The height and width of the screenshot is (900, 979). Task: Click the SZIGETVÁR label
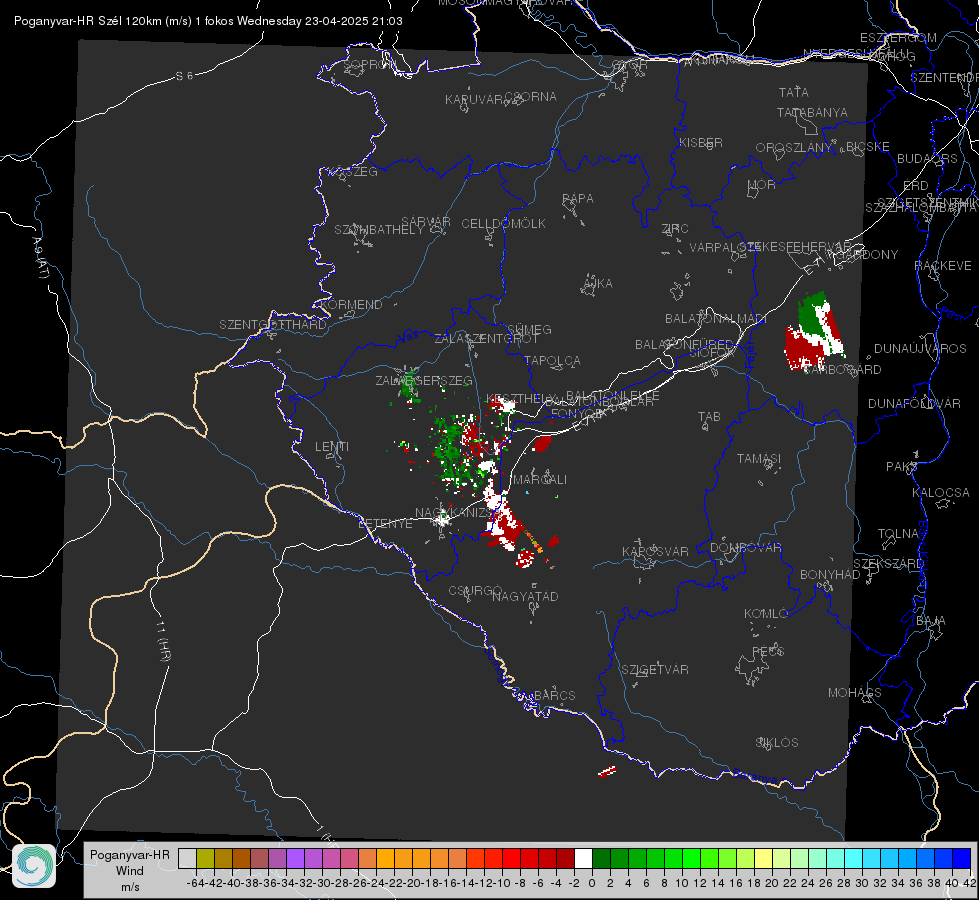(654, 670)
